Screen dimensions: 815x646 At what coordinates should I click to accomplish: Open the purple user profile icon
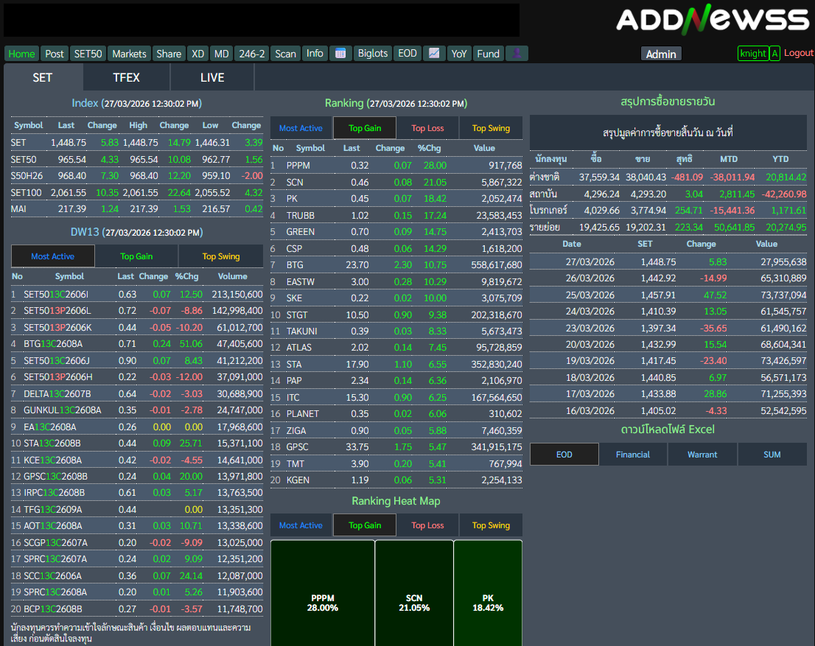coord(516,54)
